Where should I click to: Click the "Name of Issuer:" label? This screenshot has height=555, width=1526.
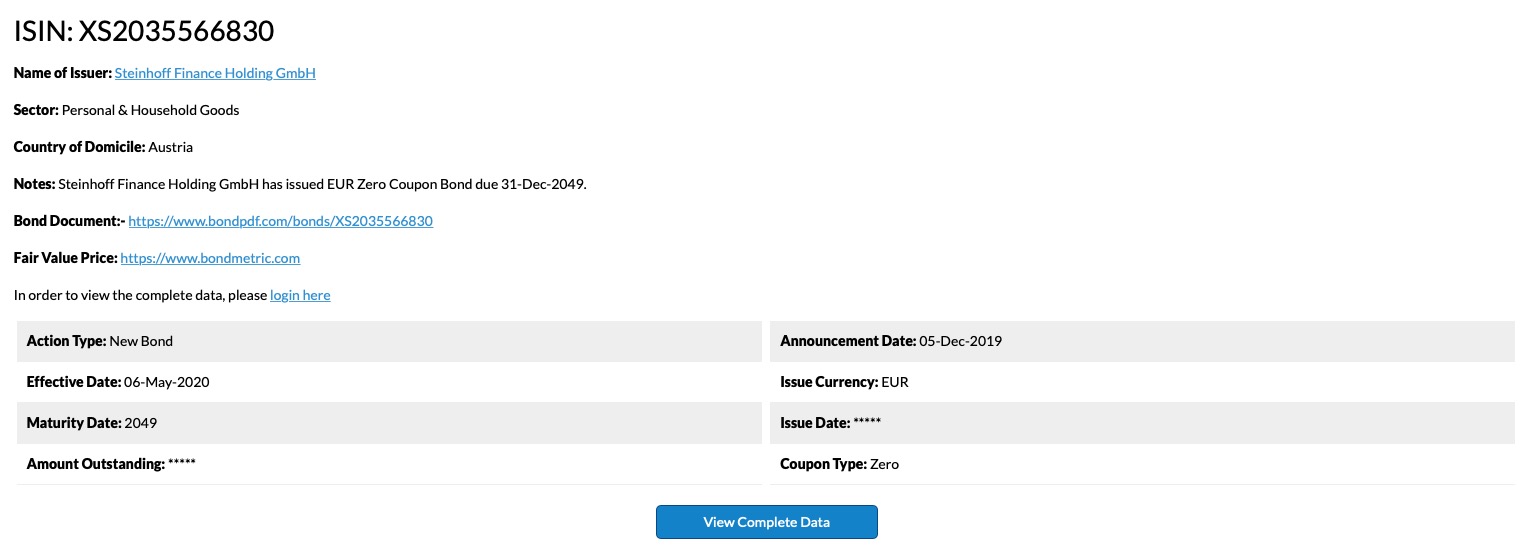pos(62,73)
